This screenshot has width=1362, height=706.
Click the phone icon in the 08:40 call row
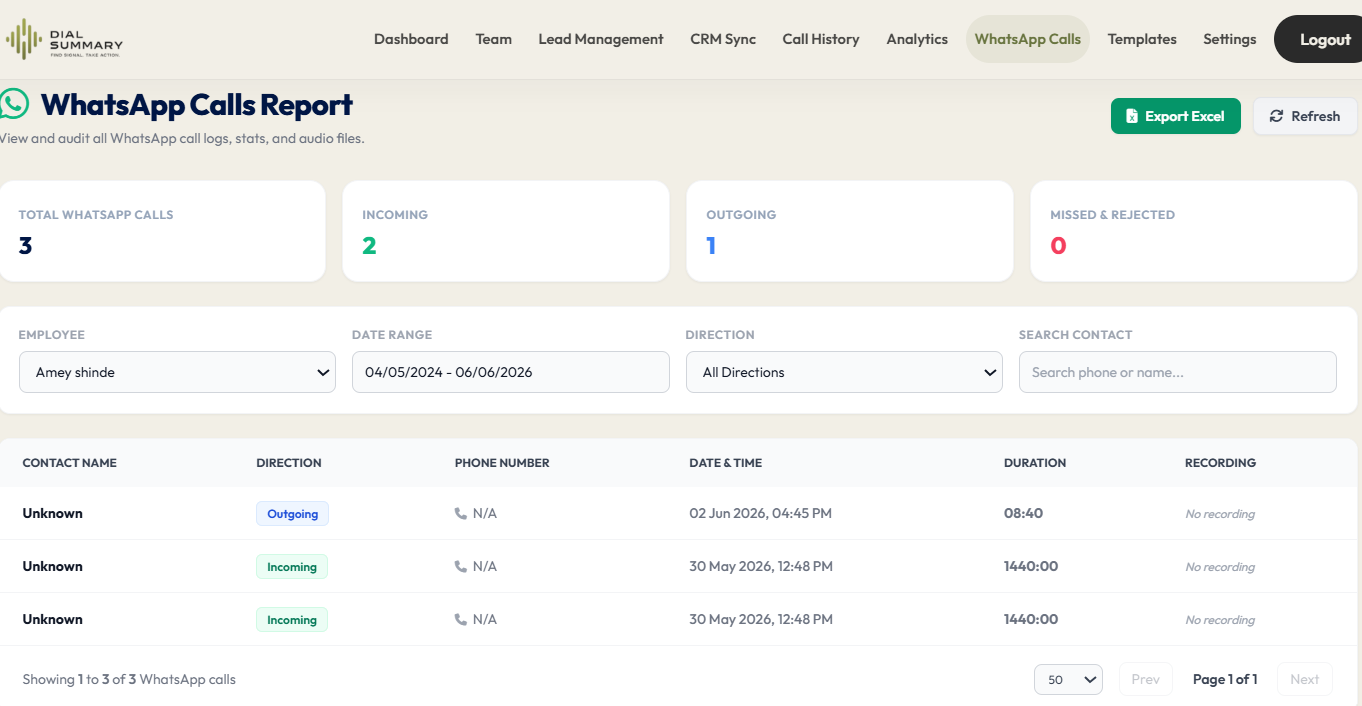(461, 513)
